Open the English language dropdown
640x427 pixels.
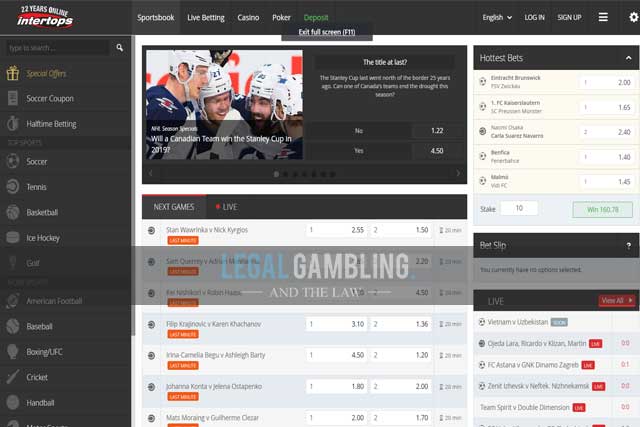(x=497, y=18)
